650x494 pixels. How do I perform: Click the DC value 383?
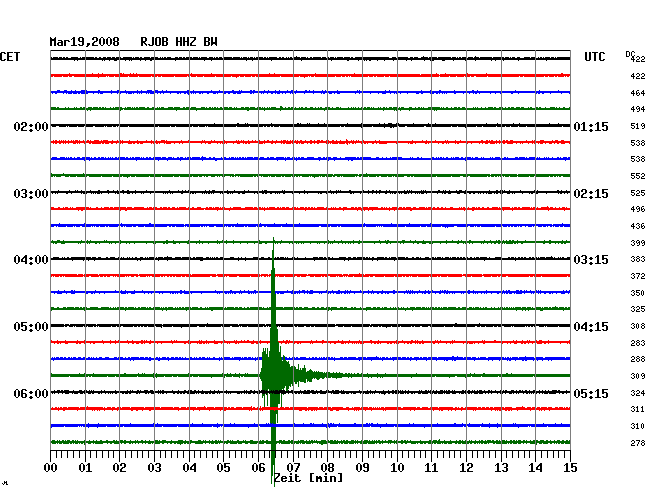coord(638,259)
